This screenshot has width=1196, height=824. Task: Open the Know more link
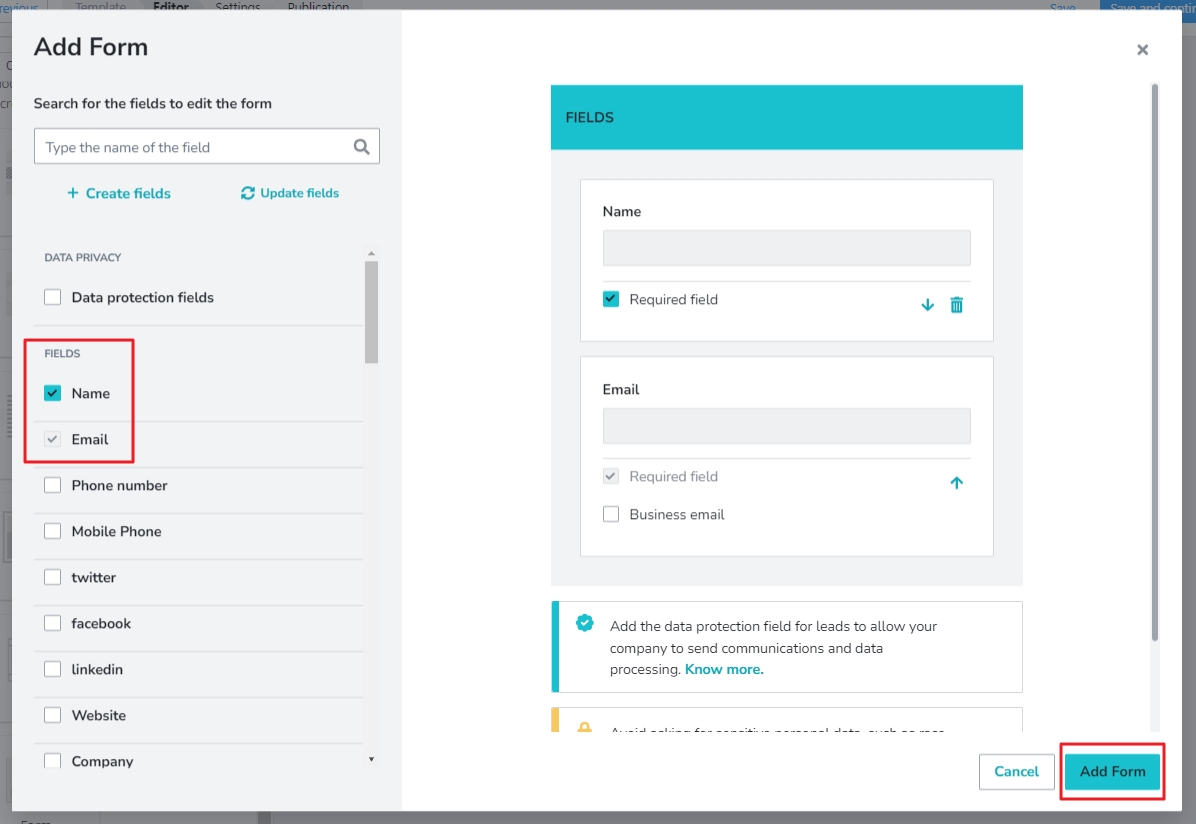pos(723,670)
